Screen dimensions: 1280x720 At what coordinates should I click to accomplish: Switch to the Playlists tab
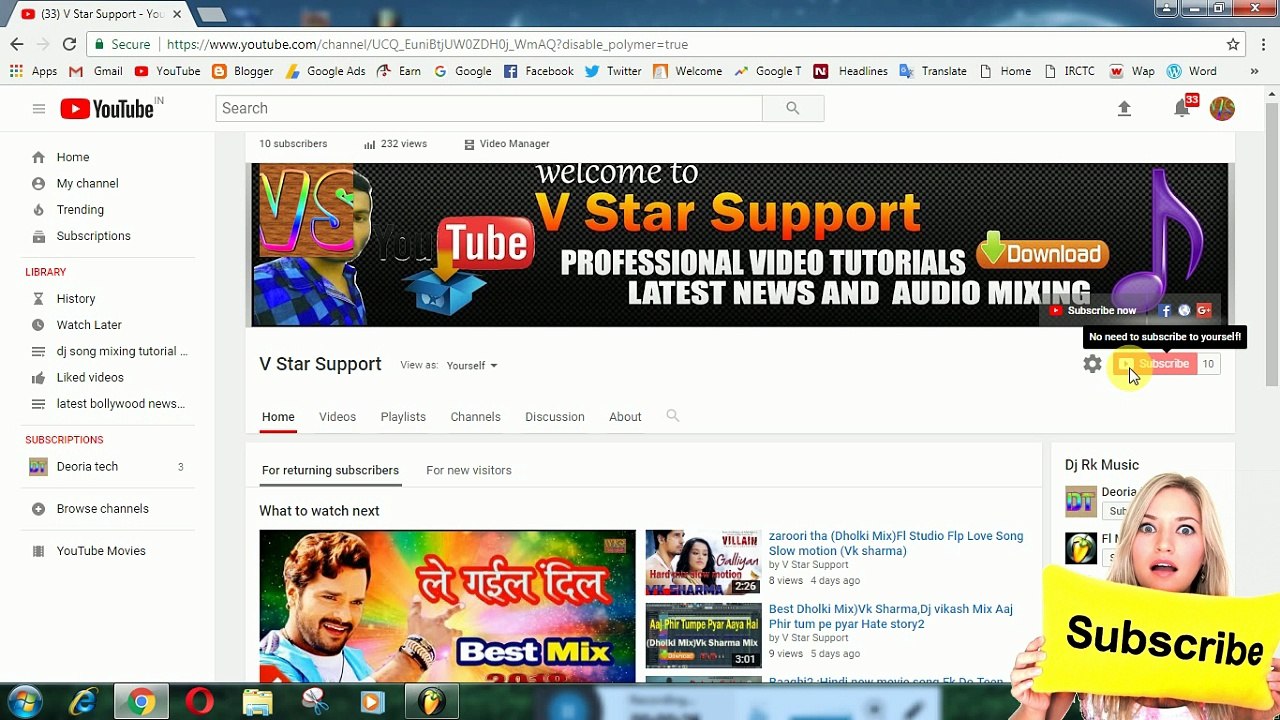click(x=403, y=417)
